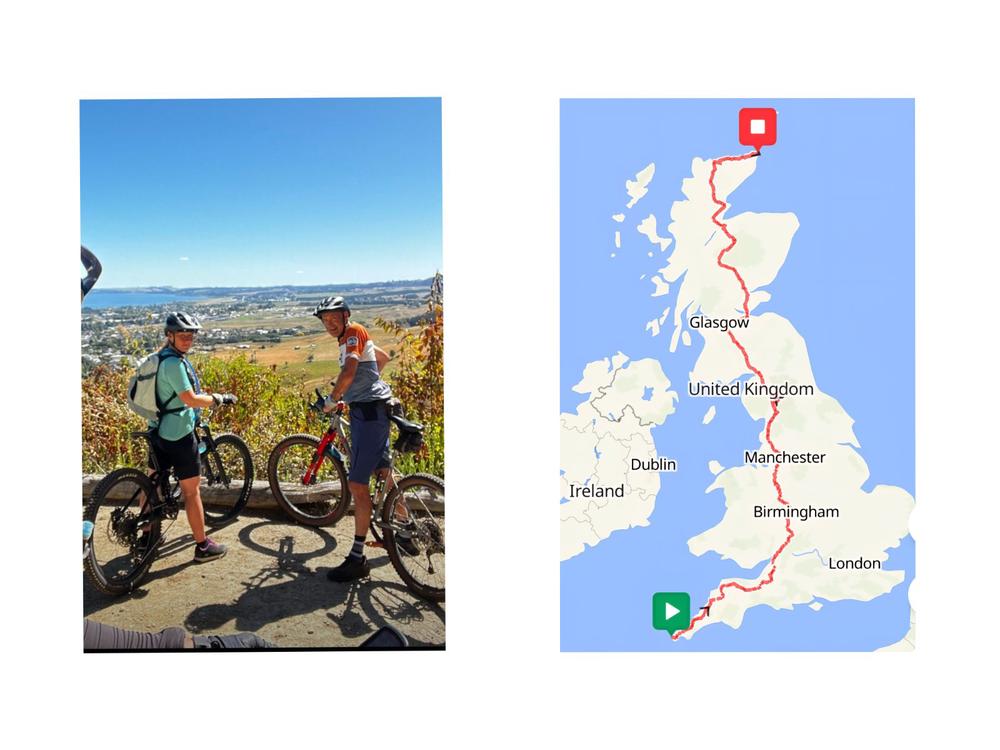The height and width of the screenshot is (750, 1000).
Task: Open the cyclists photo on the left
Action: 263,374
